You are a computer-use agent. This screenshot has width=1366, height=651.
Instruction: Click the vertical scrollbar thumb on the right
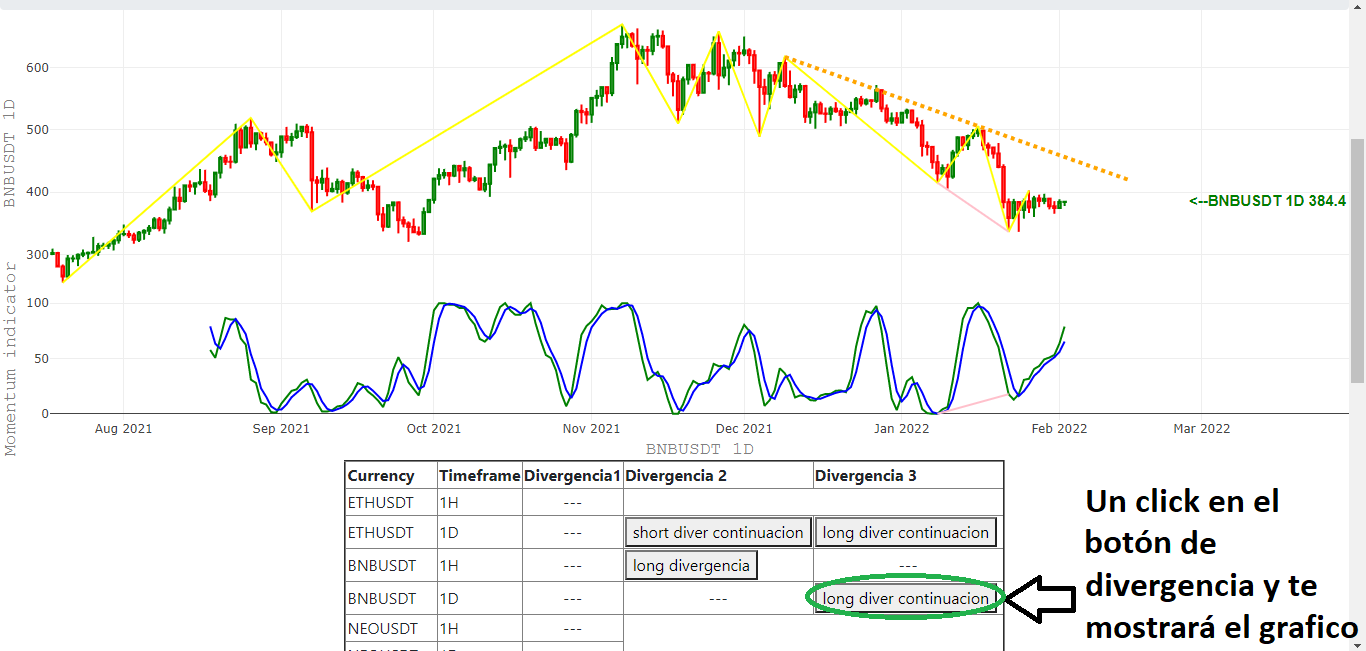pos(1357,260)
